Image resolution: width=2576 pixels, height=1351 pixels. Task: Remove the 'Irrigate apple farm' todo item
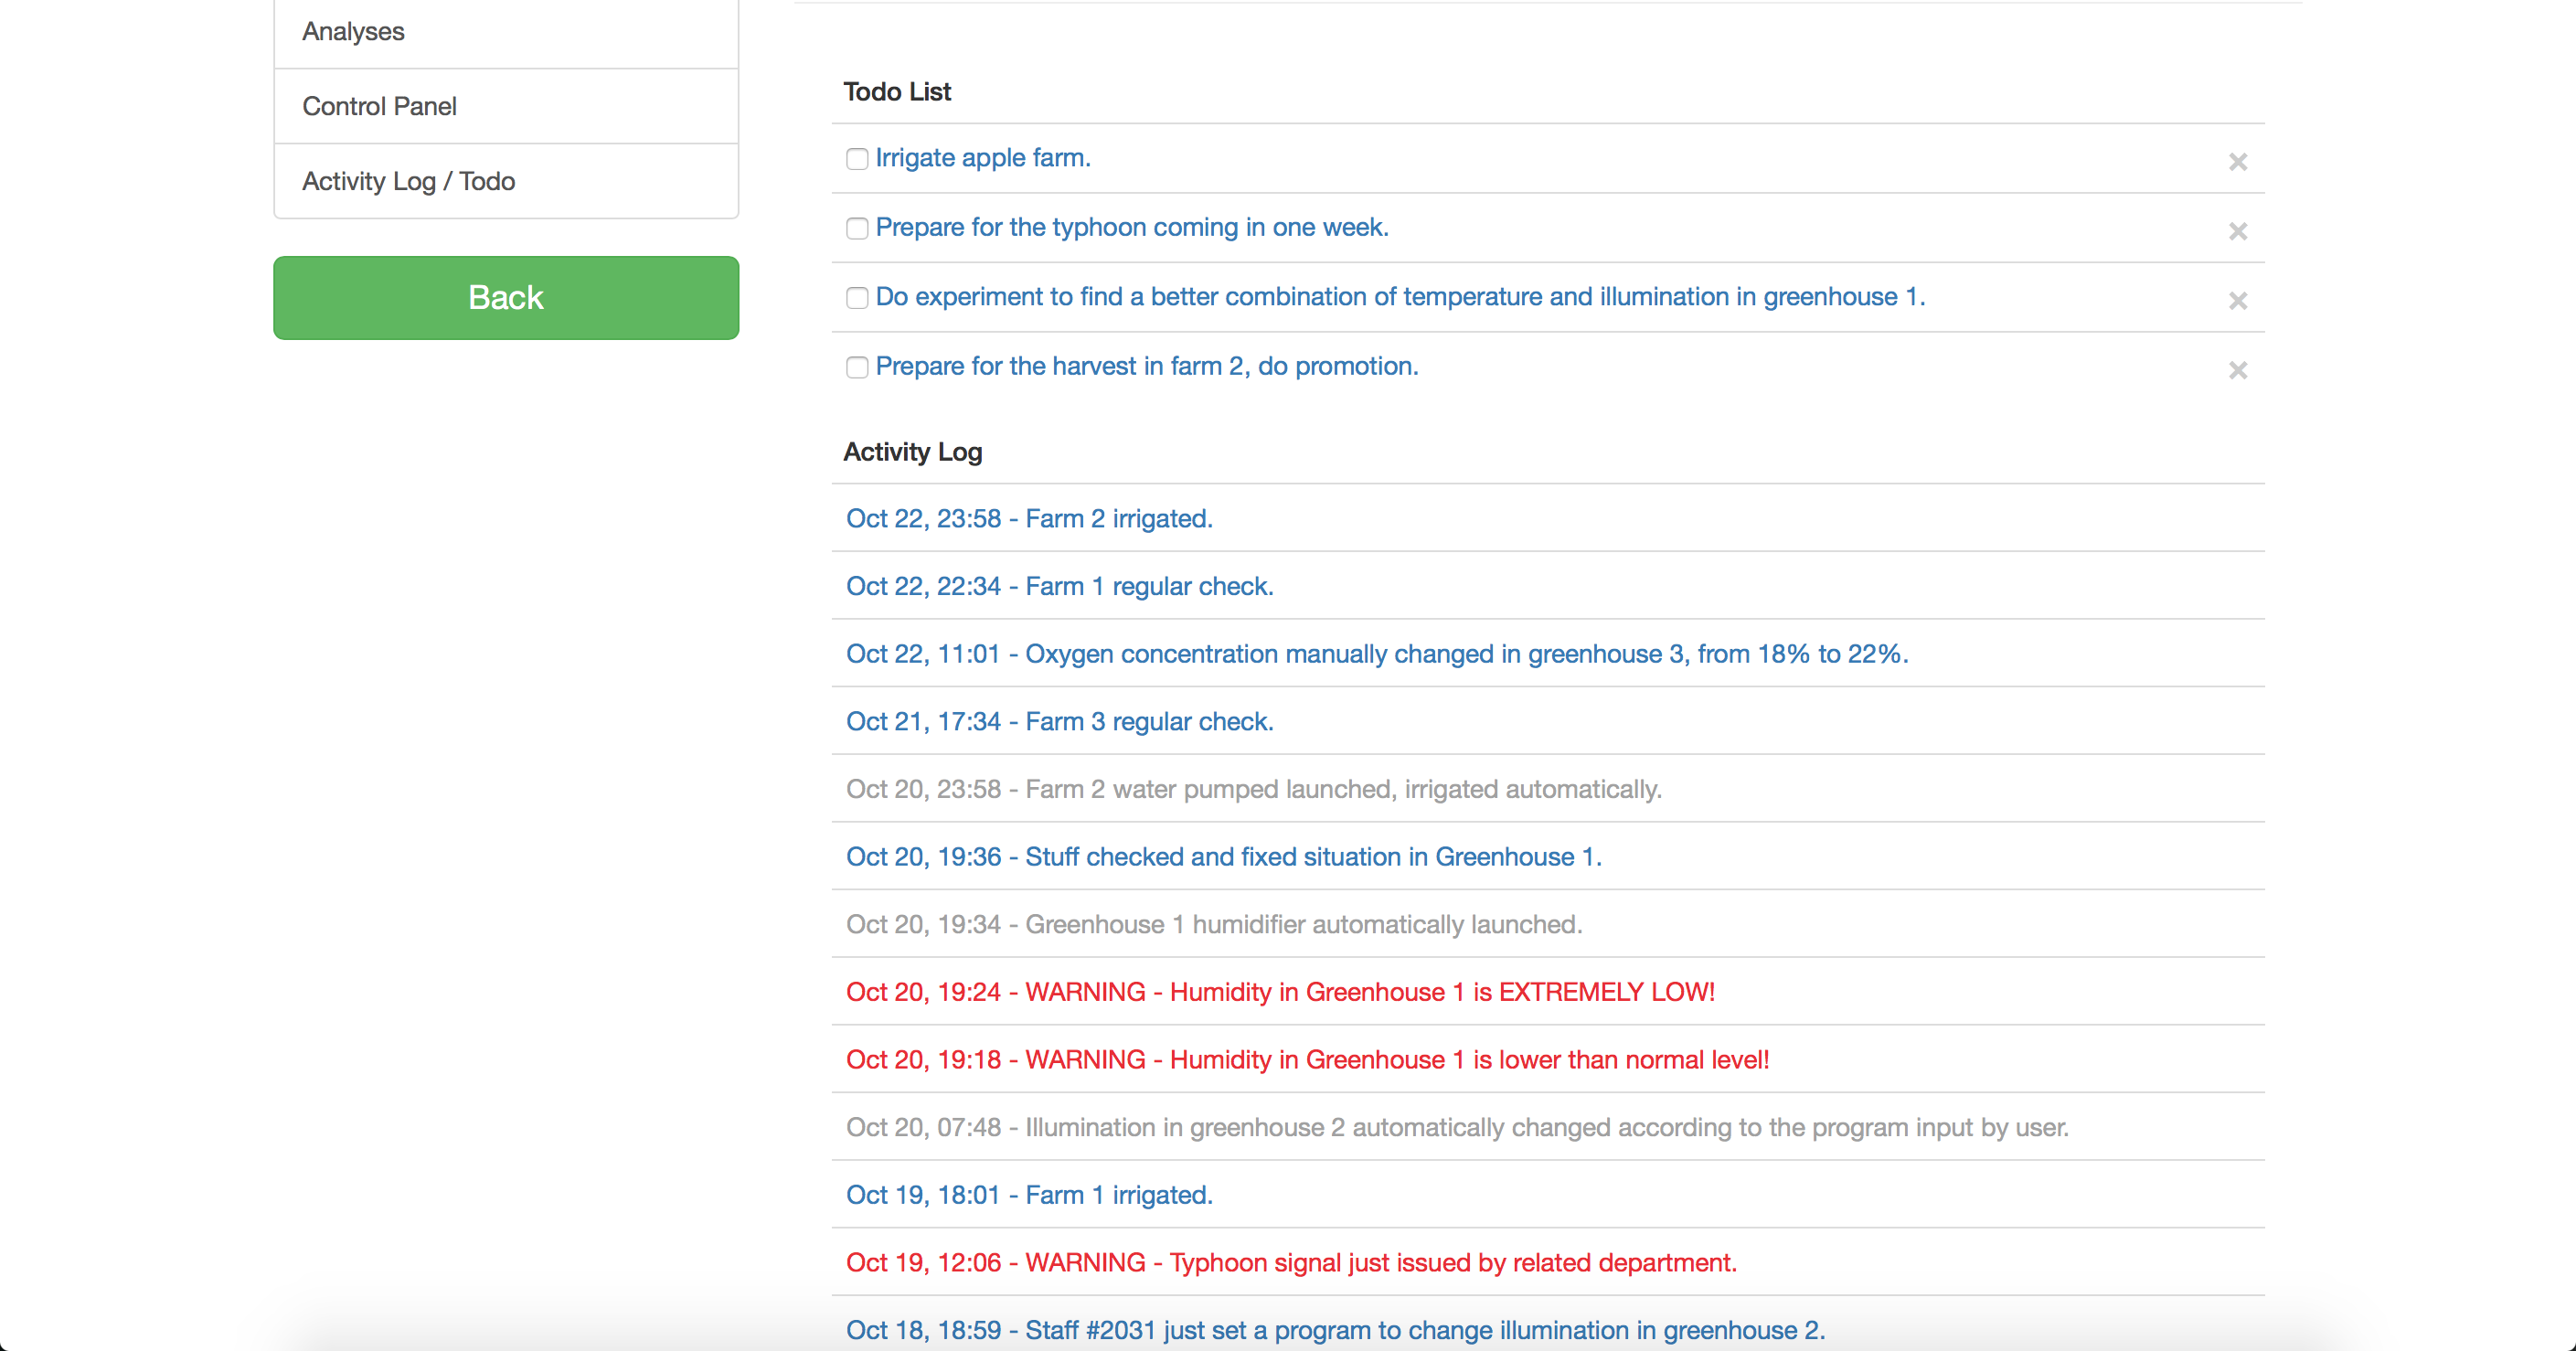(x=2237, y=162)
